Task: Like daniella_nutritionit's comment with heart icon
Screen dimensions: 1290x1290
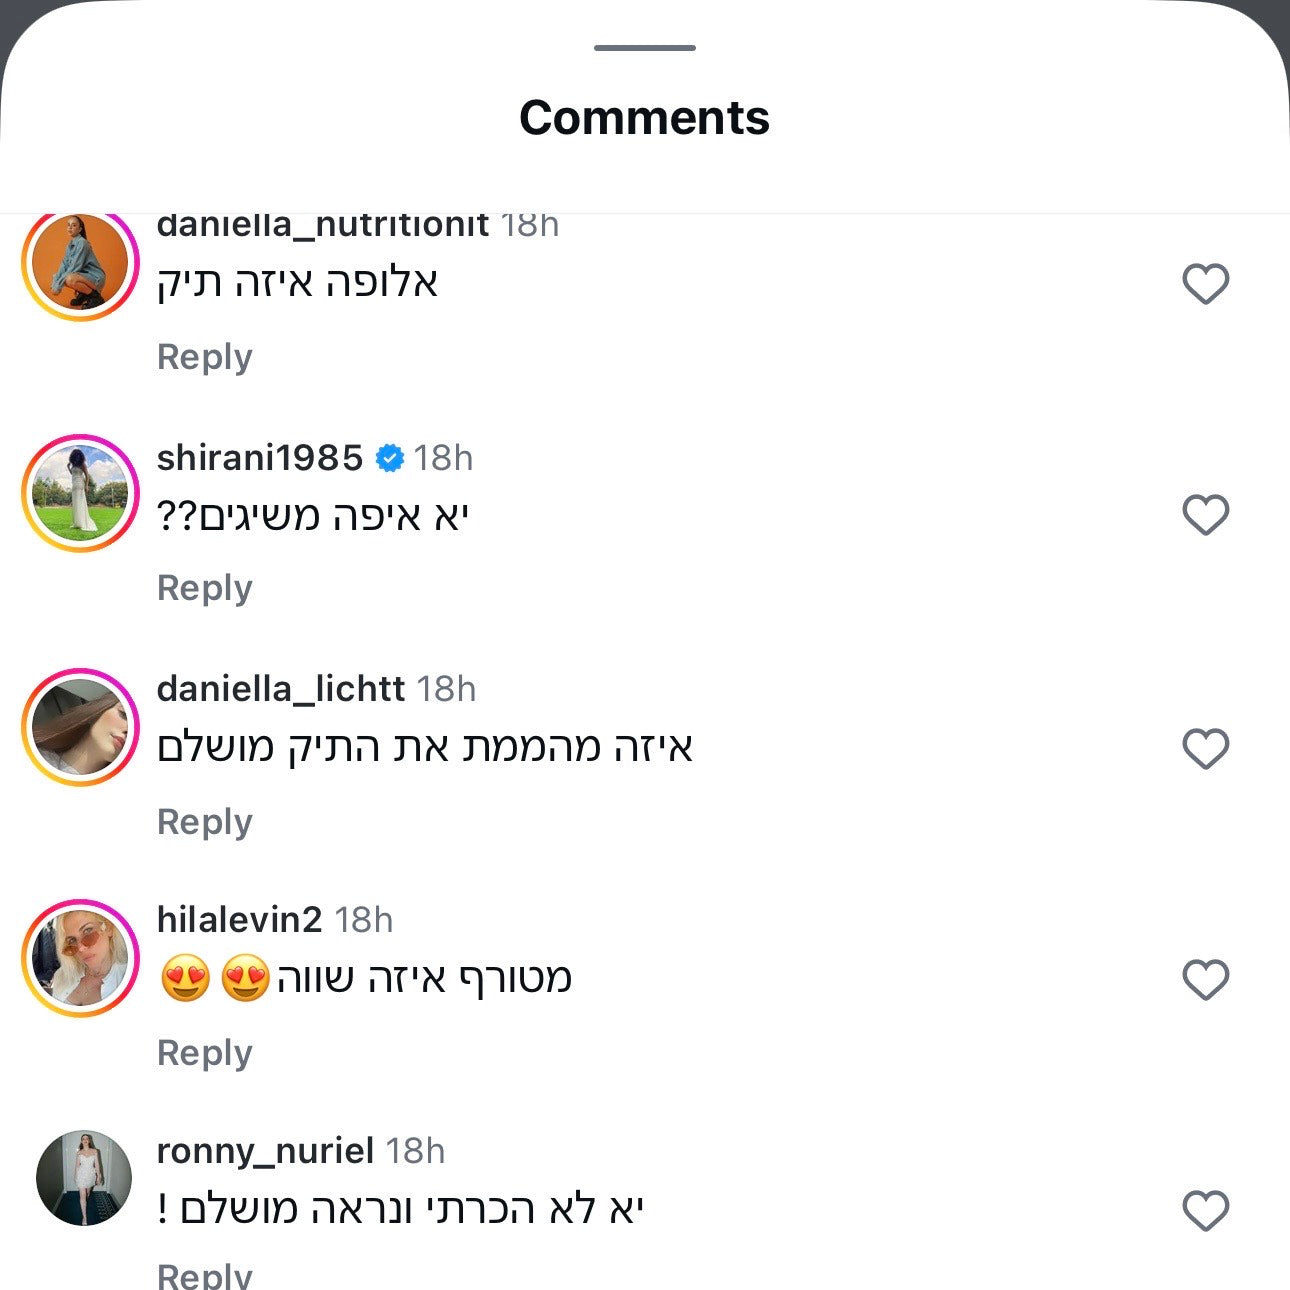Action: tap(1205, 284)
